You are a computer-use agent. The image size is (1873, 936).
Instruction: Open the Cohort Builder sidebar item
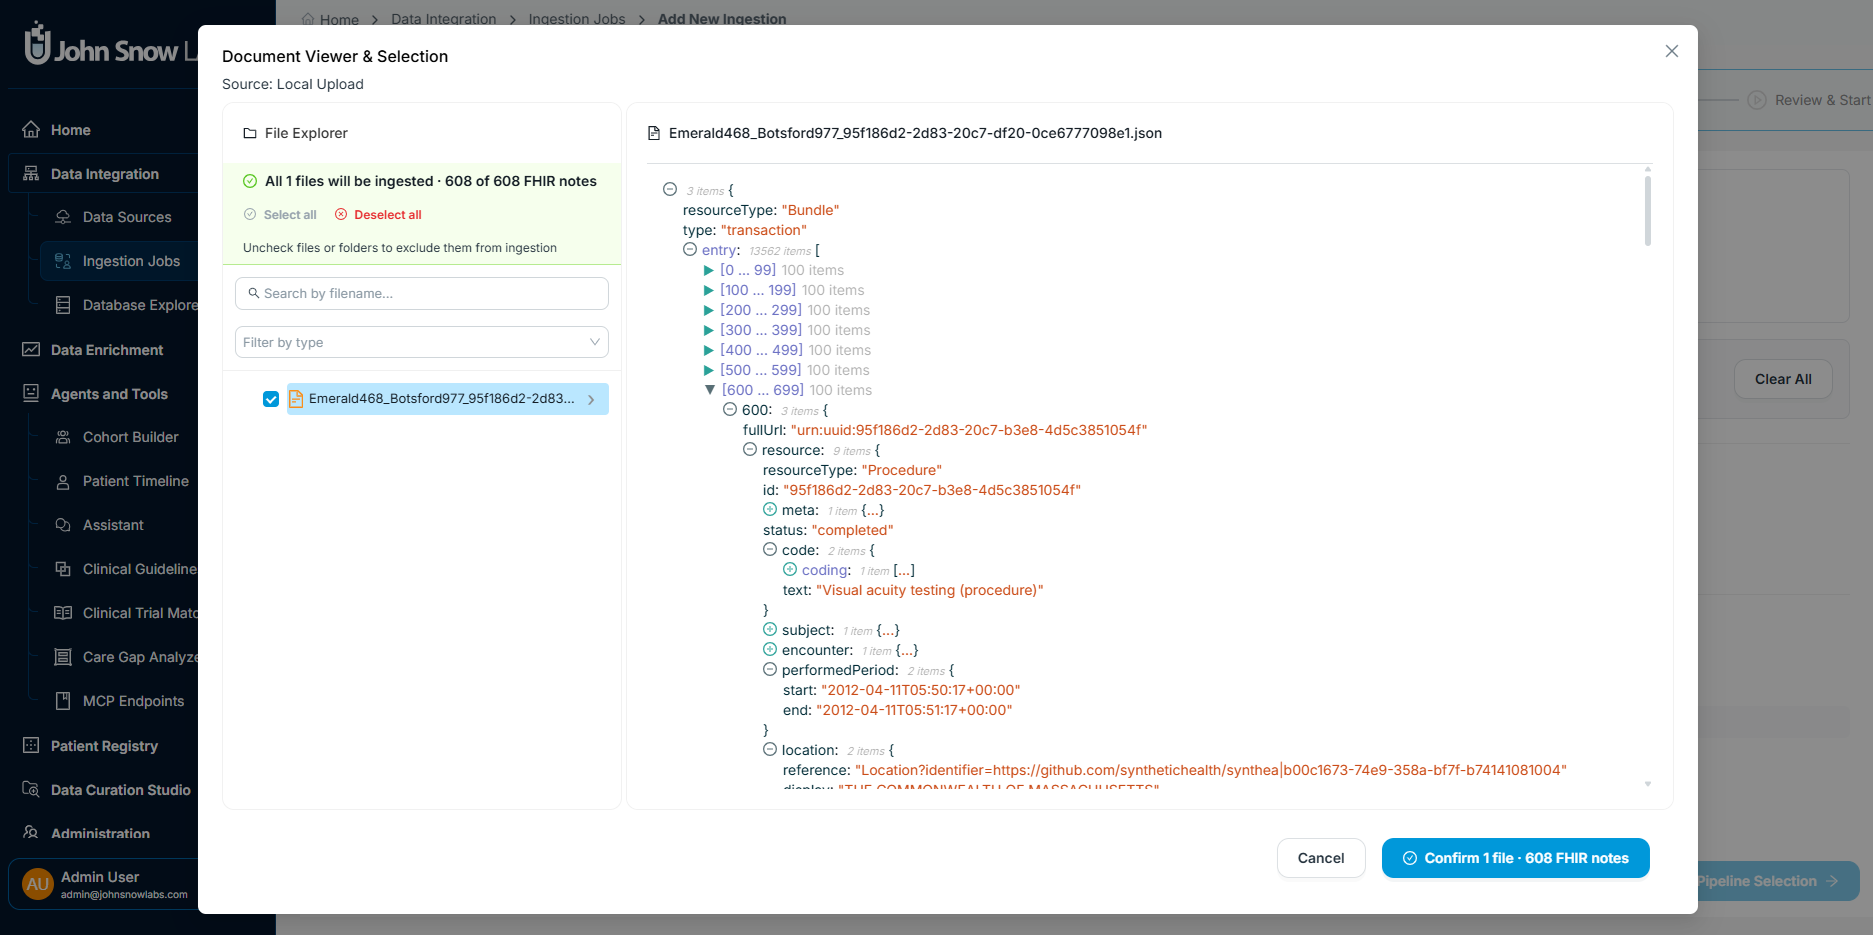119,437
